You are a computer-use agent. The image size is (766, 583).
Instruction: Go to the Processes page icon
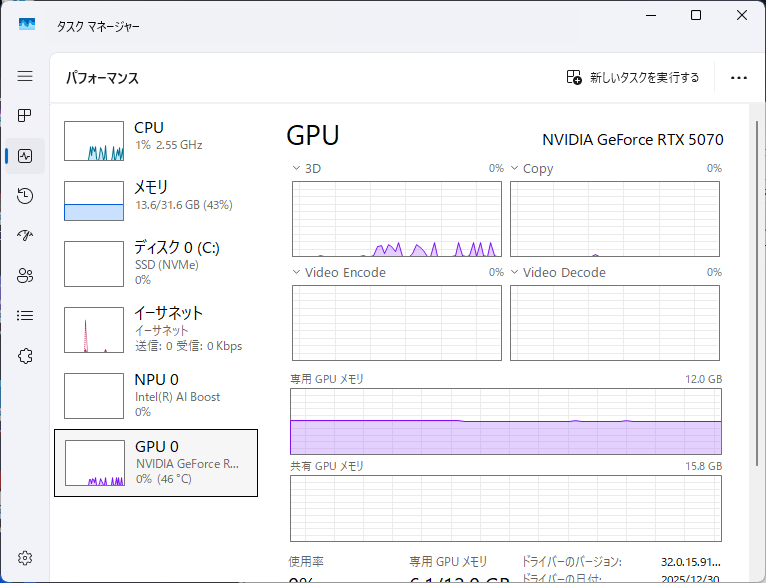tap(25, 116)
